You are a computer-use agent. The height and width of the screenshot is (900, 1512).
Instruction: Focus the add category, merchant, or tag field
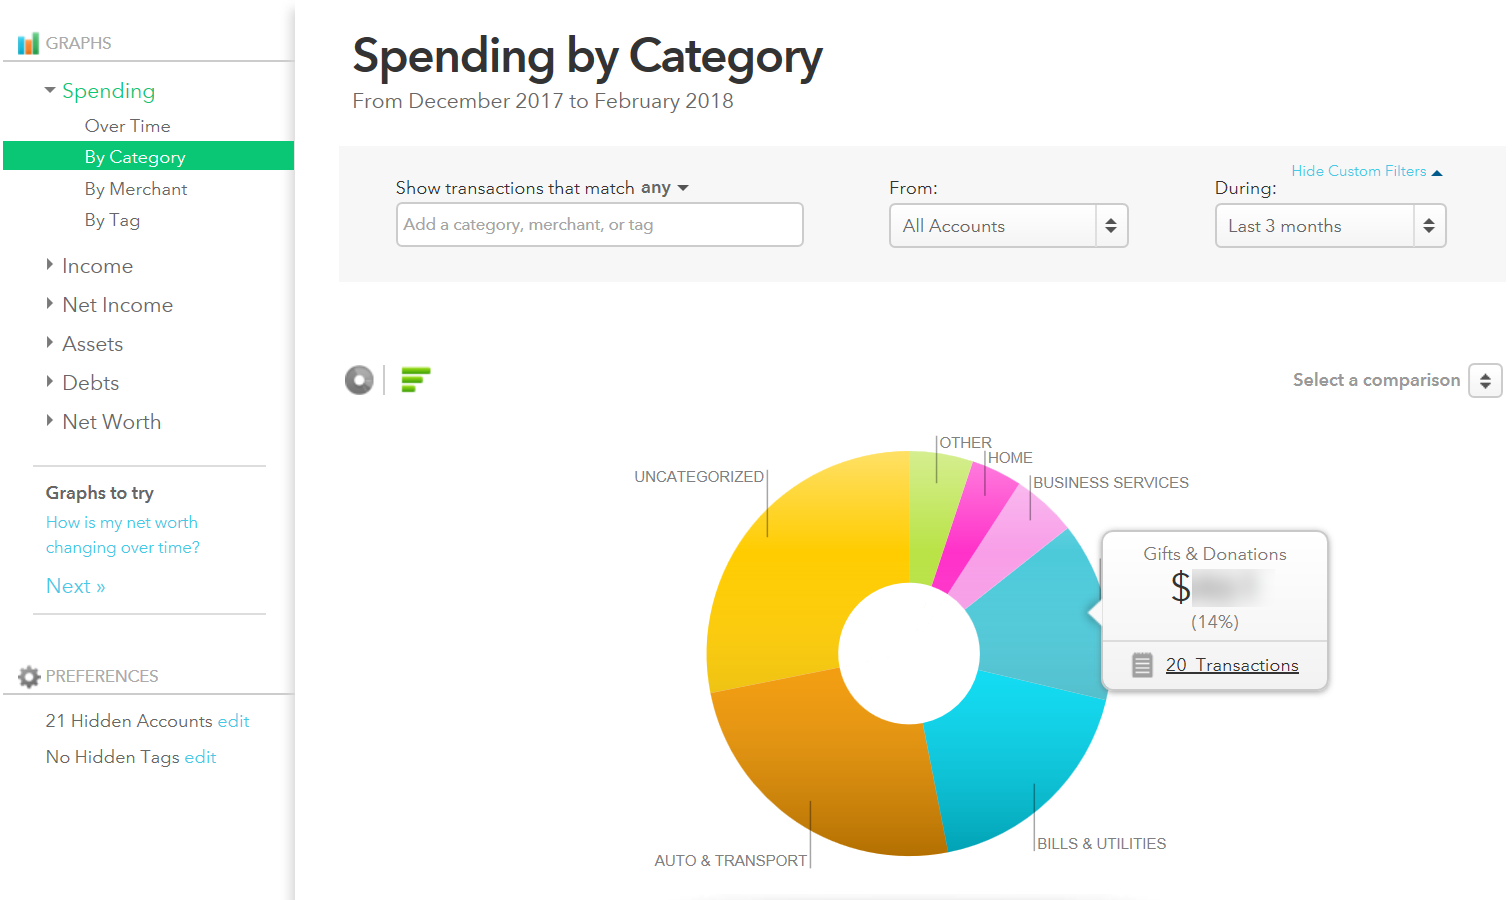point(600,225)
